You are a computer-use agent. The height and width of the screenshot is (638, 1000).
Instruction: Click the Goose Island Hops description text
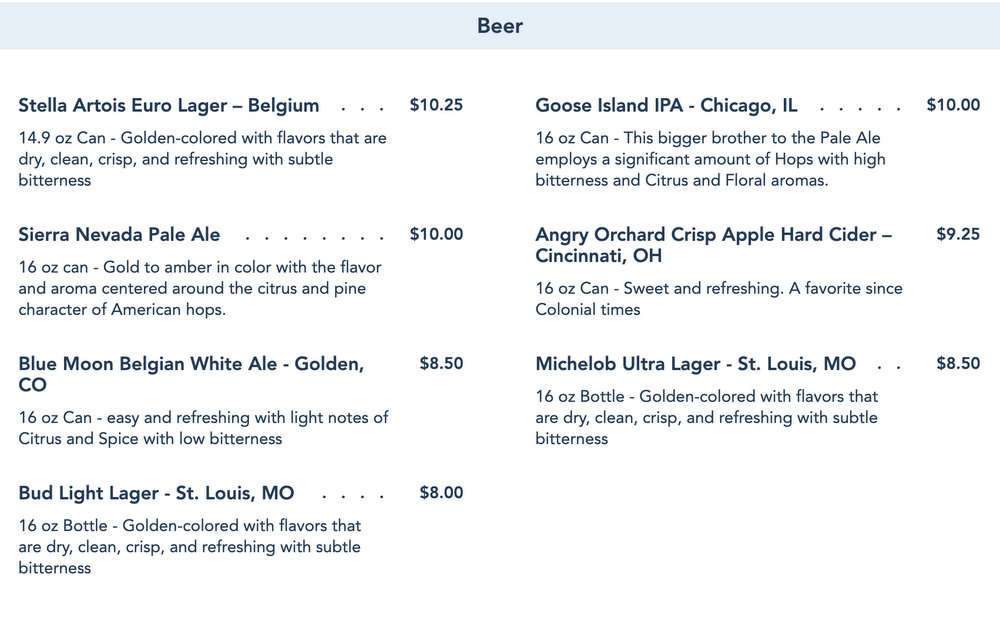pyautogui.click(x=710, y=159)
